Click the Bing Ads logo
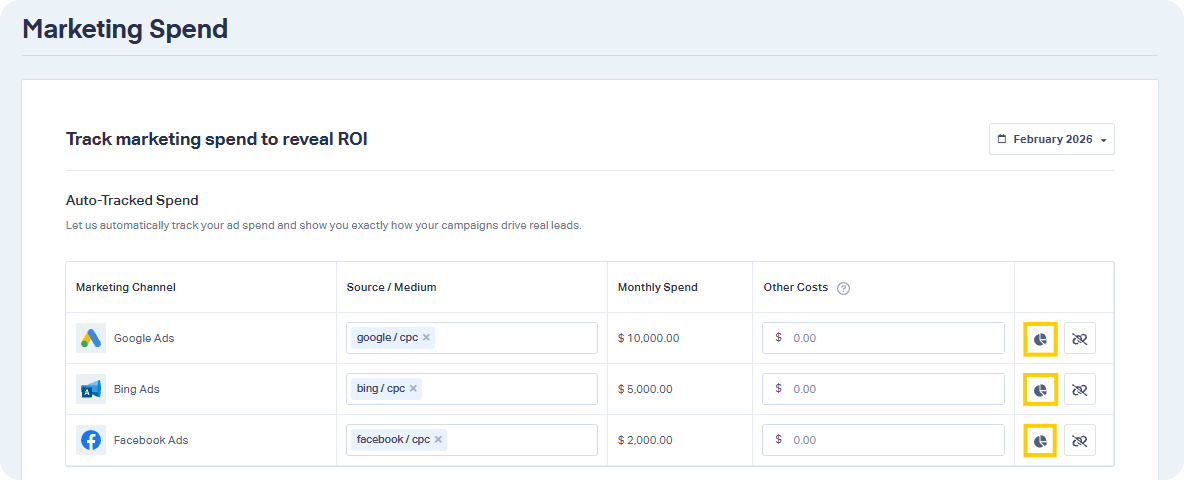This screenshot has width=1184, height=480. 91,389
